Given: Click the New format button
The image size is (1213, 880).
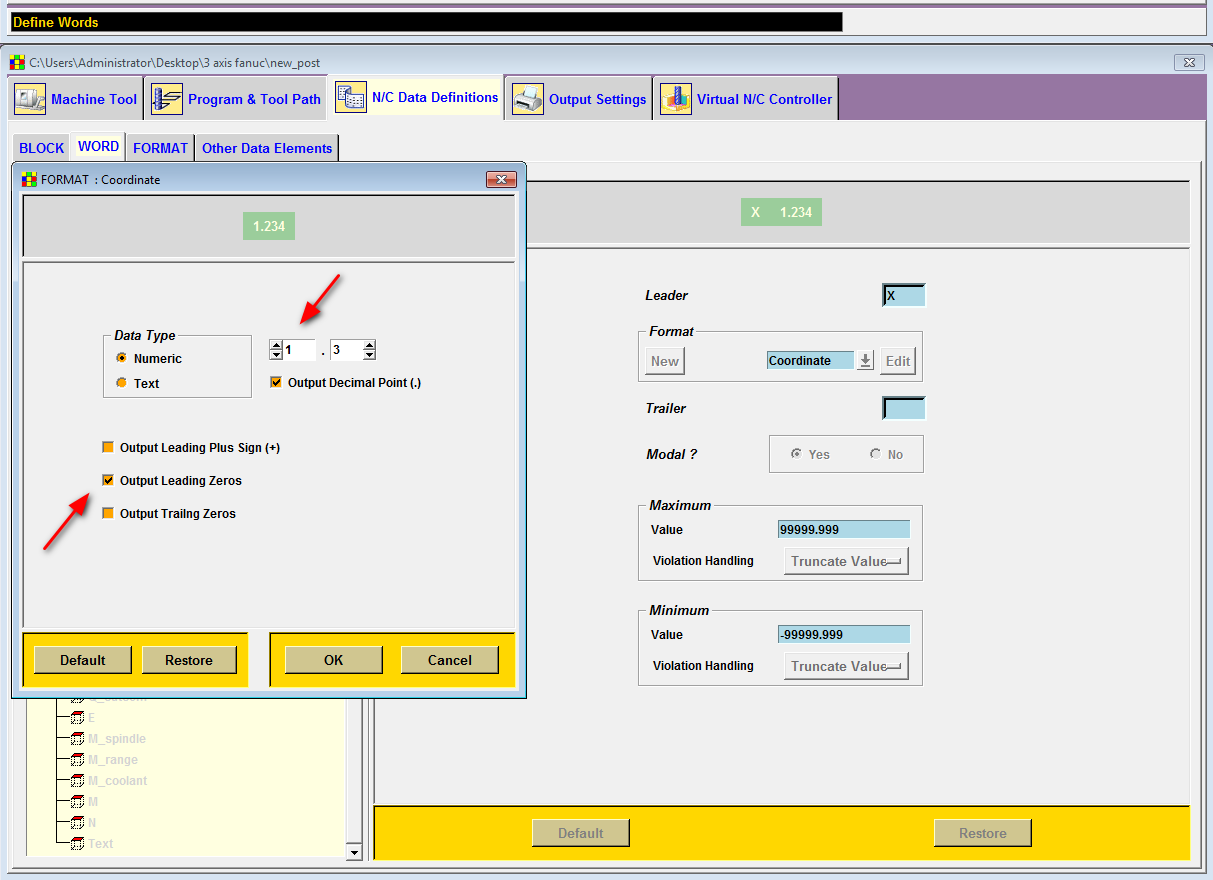Looking at the screenshot, I should pos(665,361).
